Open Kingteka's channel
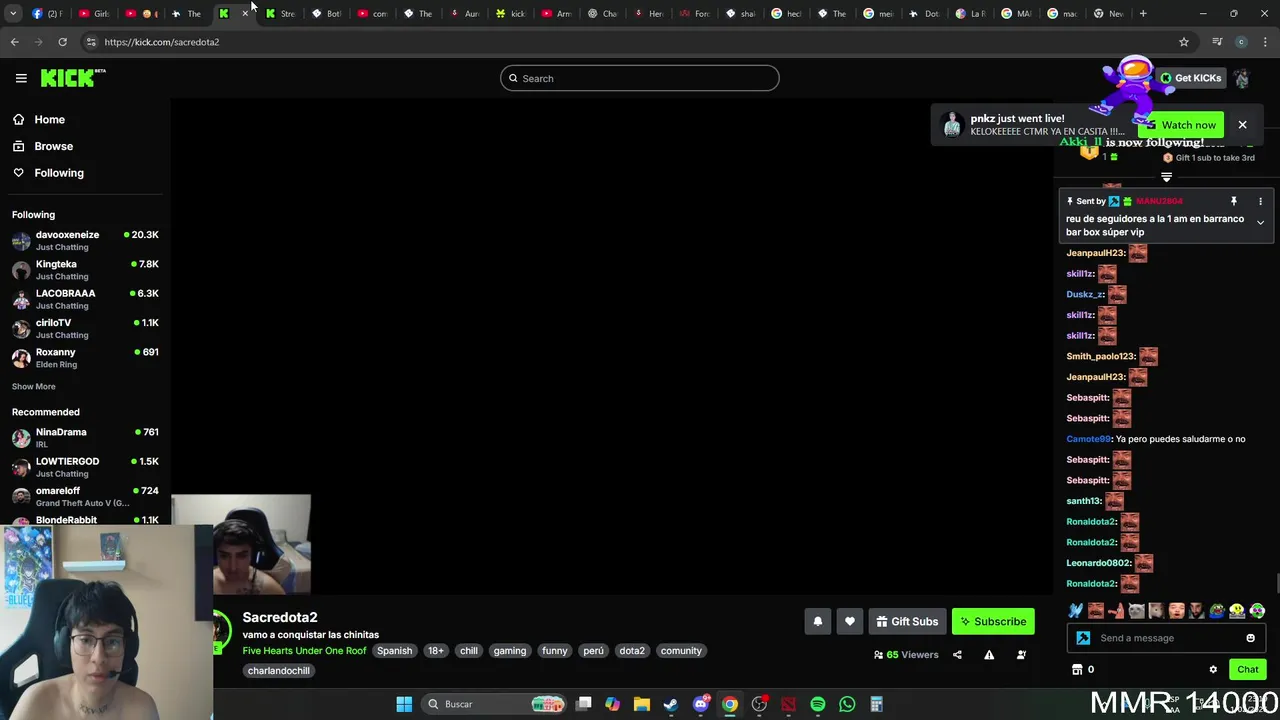This screenshot has width=1280, height=720. pyautogui.click(x=85, y=270)
